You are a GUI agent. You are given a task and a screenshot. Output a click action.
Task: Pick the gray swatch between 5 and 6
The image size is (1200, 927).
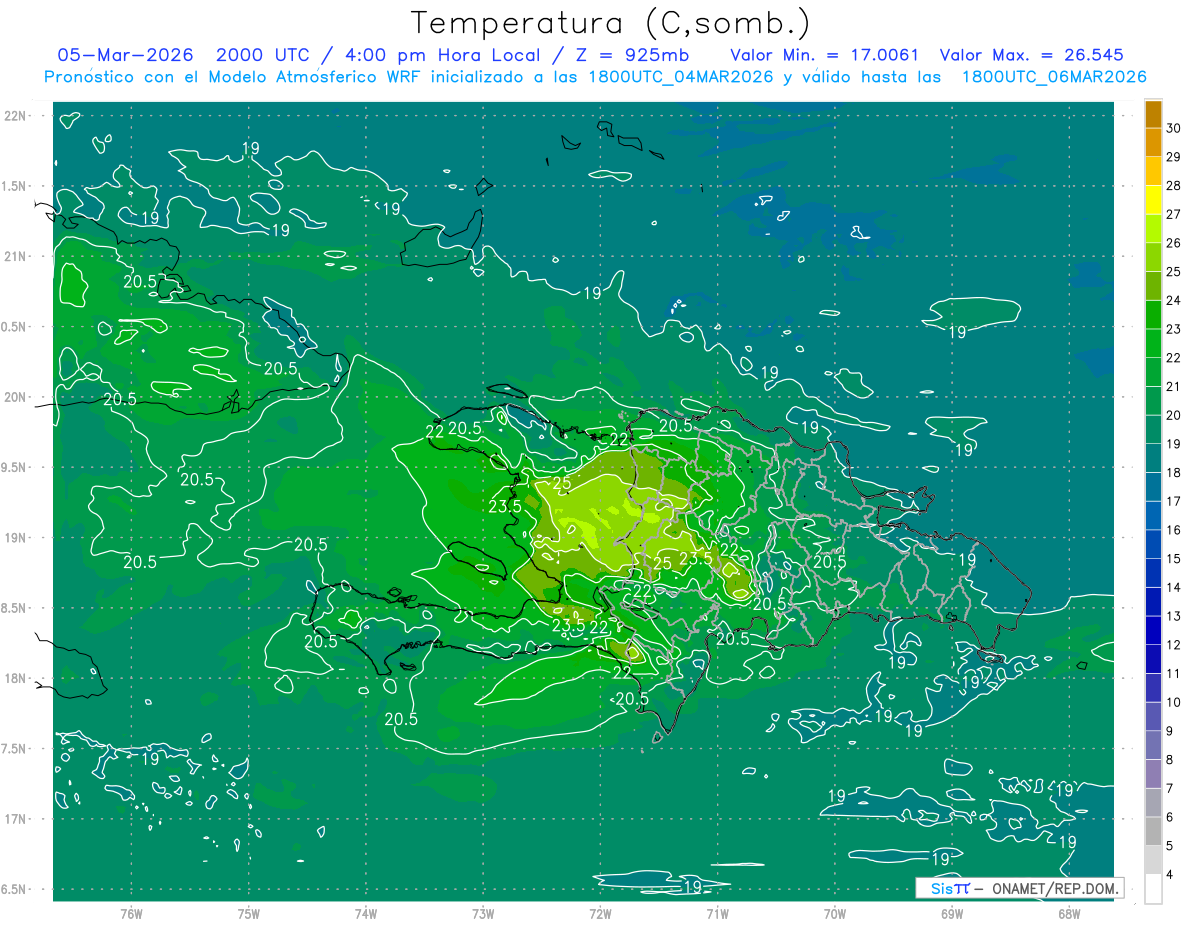pos(1153,831)
